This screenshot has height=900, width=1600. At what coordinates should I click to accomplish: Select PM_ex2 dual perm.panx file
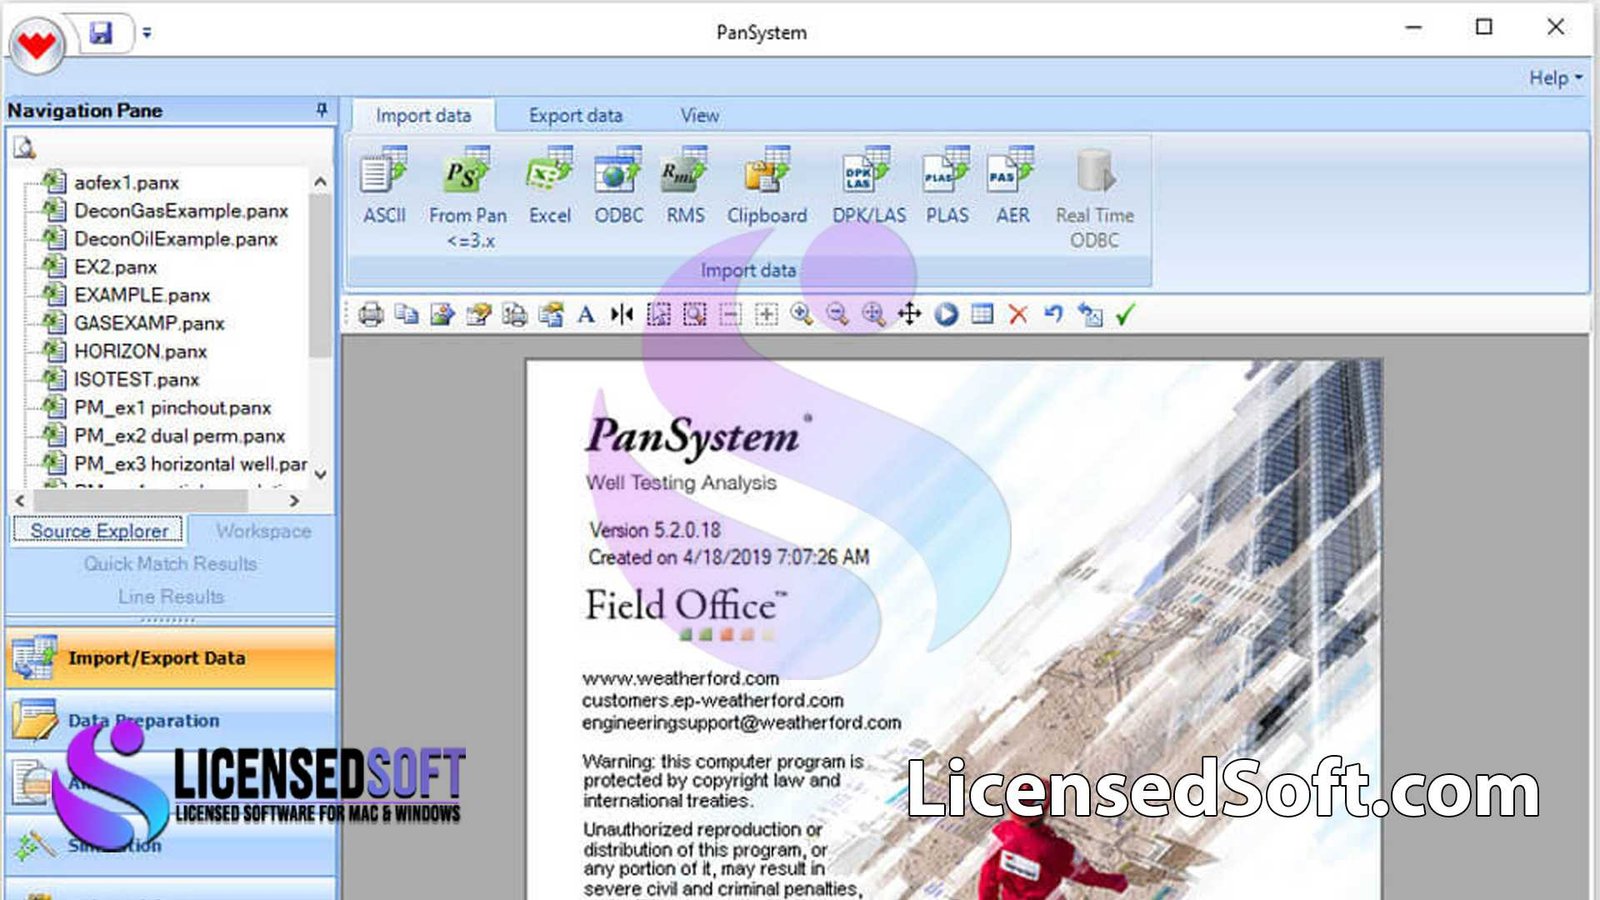(x=179, y=436)
